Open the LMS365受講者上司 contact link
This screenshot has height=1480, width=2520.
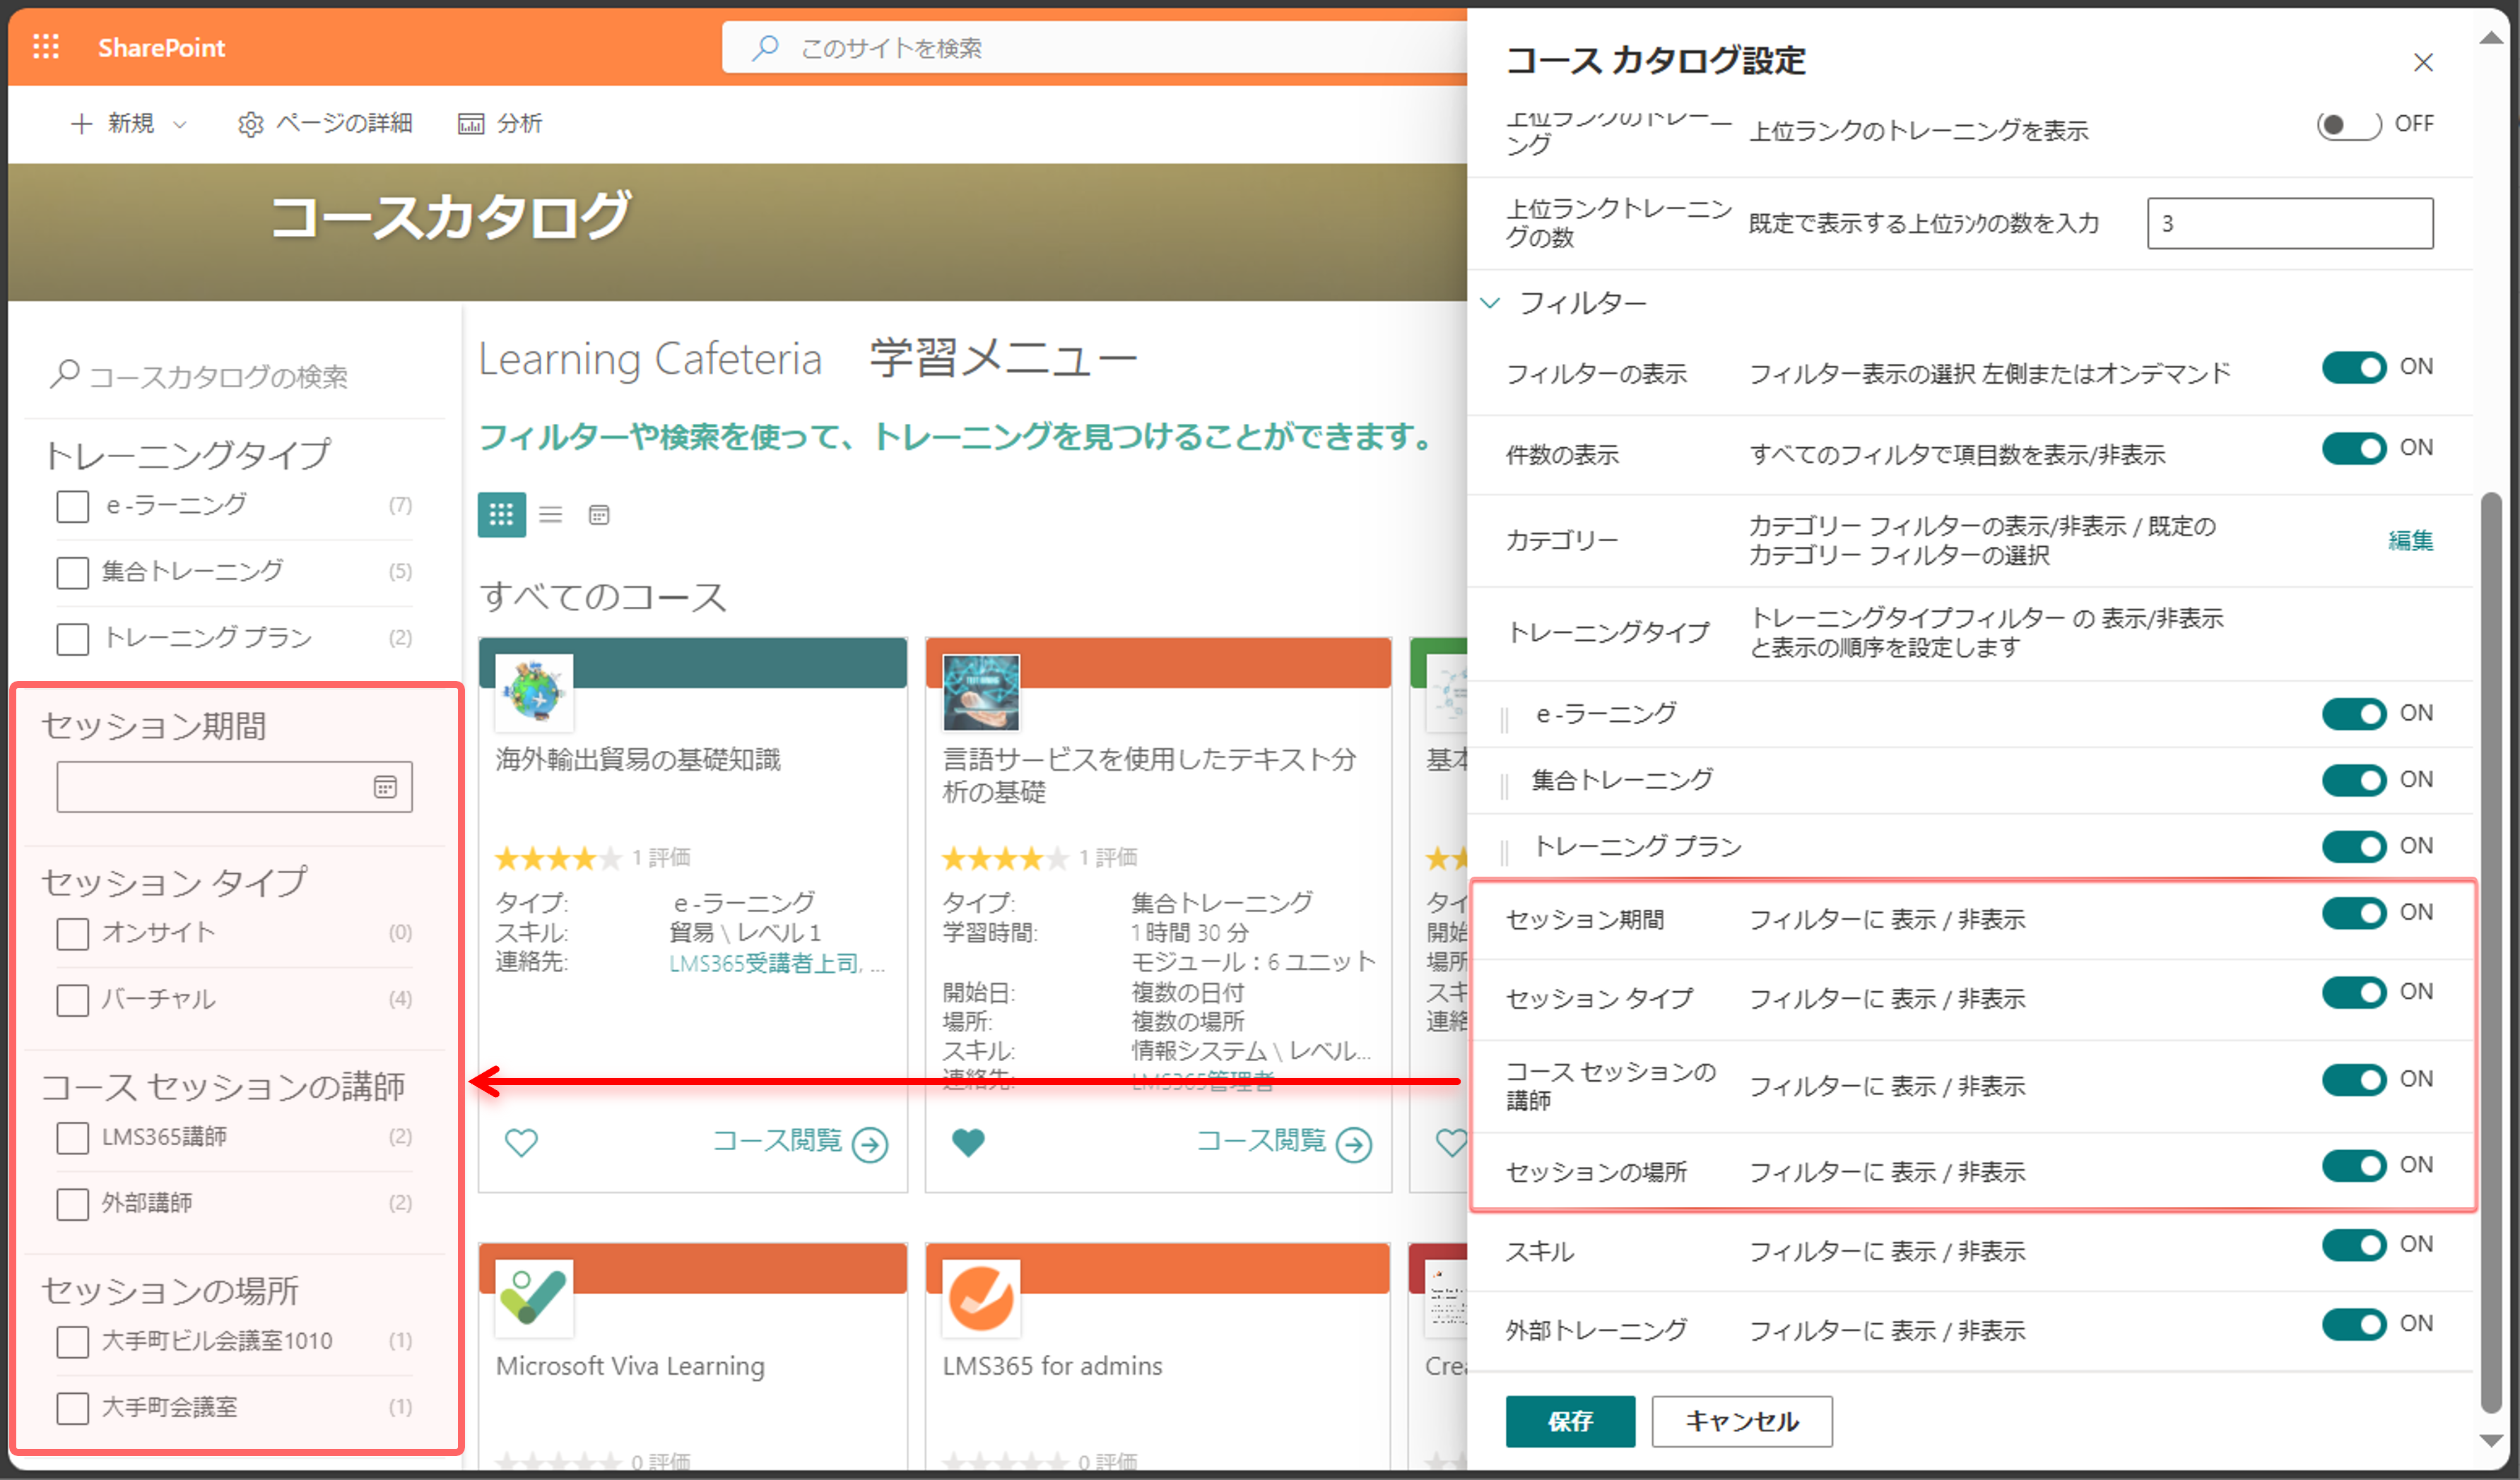coord(765,963)
